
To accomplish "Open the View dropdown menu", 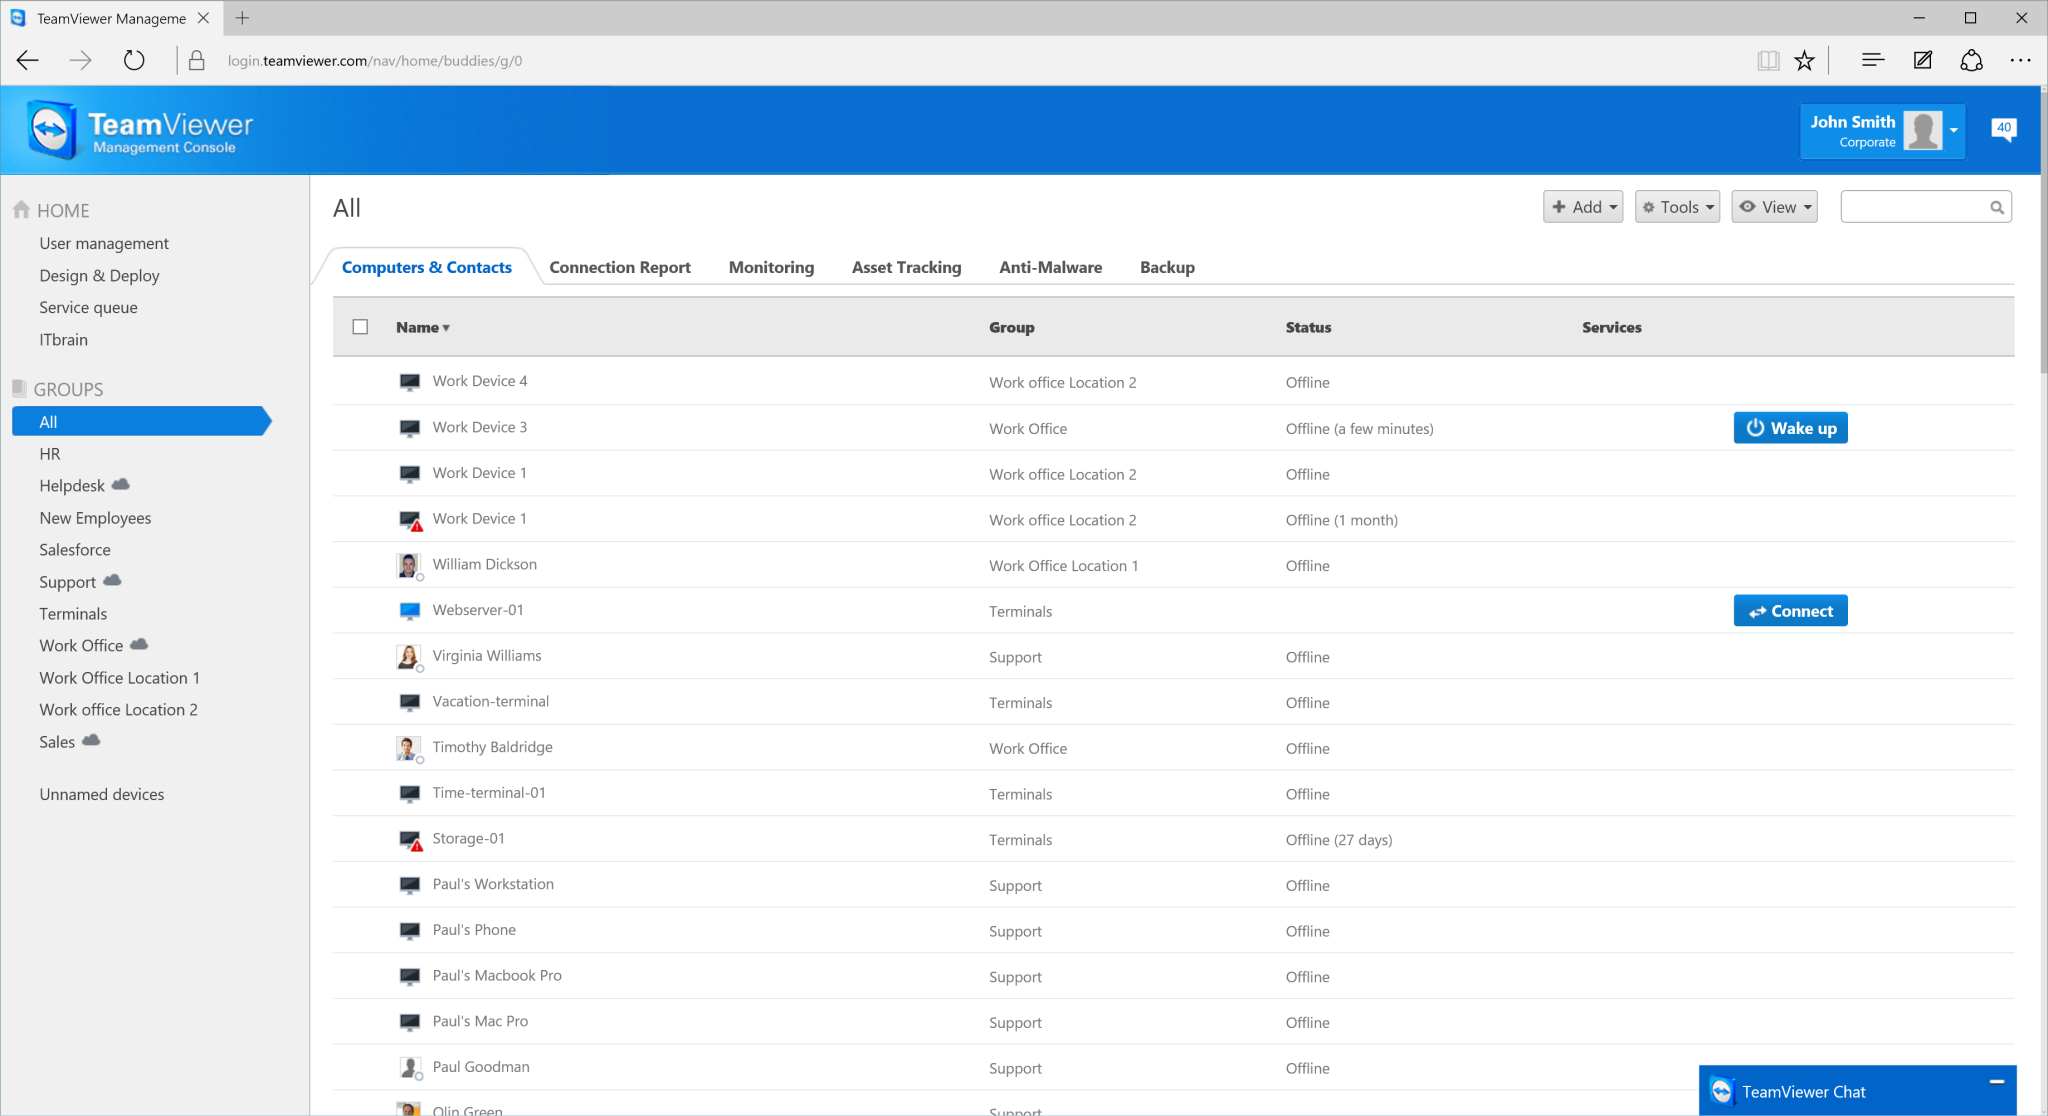I will (x=1774, y=207).
